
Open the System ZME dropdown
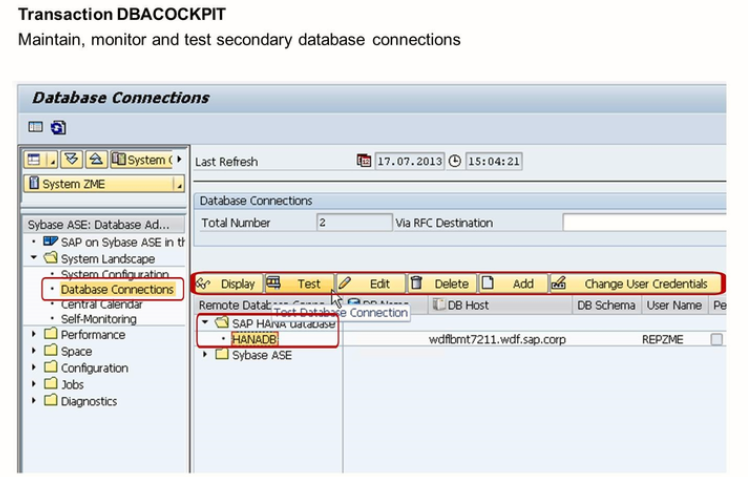point(179,184)
